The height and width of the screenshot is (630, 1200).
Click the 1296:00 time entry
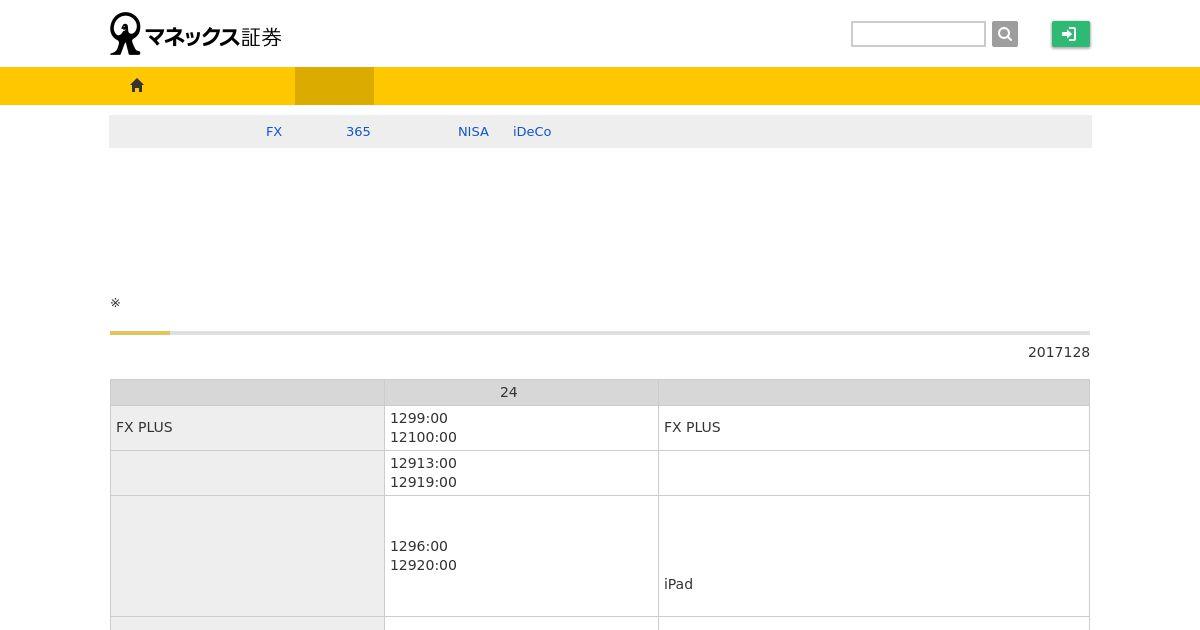pos(419,546)
